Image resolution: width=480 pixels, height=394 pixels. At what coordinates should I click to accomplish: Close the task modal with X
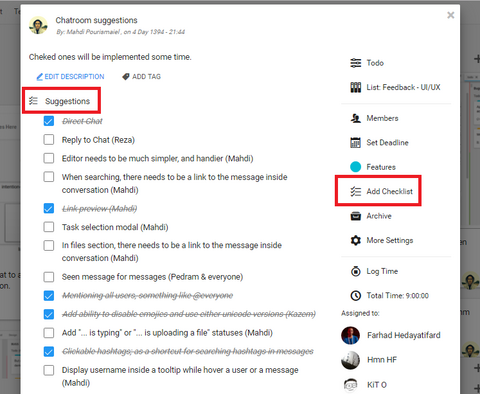click(451, 15)
